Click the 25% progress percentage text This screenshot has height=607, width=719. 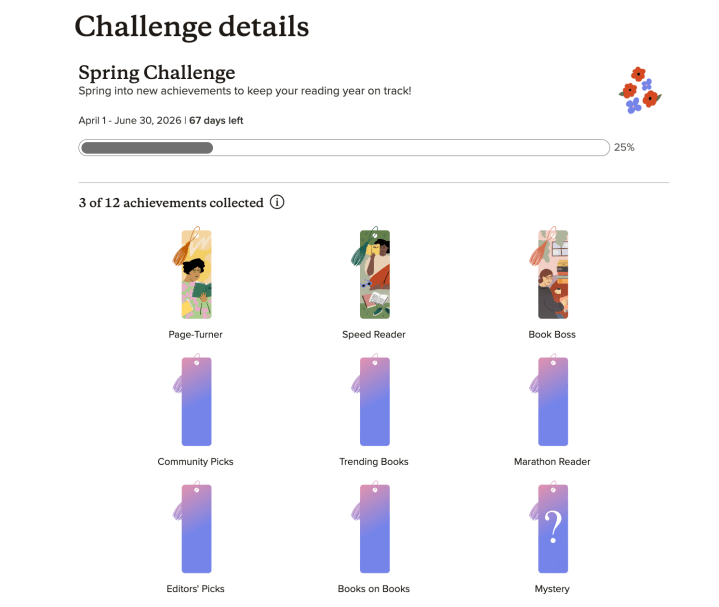pyautogui.click(x=624, y=148)
